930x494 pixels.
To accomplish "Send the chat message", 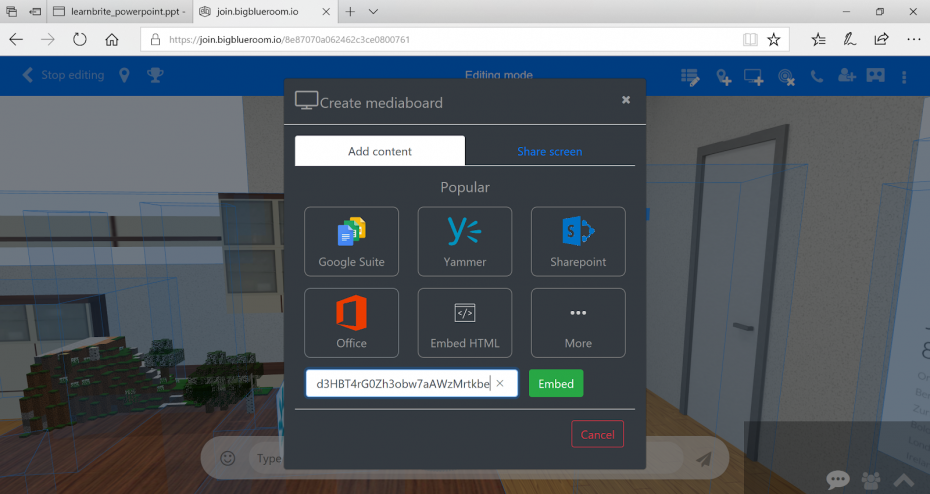I will click(x=703, y=458).
